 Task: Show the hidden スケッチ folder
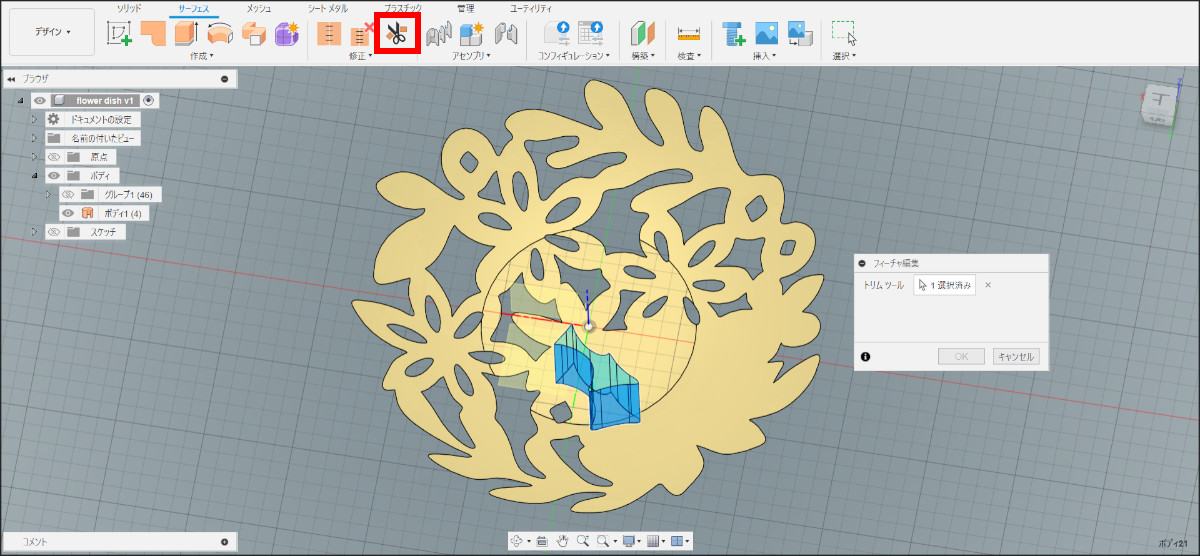coord(54,232)
